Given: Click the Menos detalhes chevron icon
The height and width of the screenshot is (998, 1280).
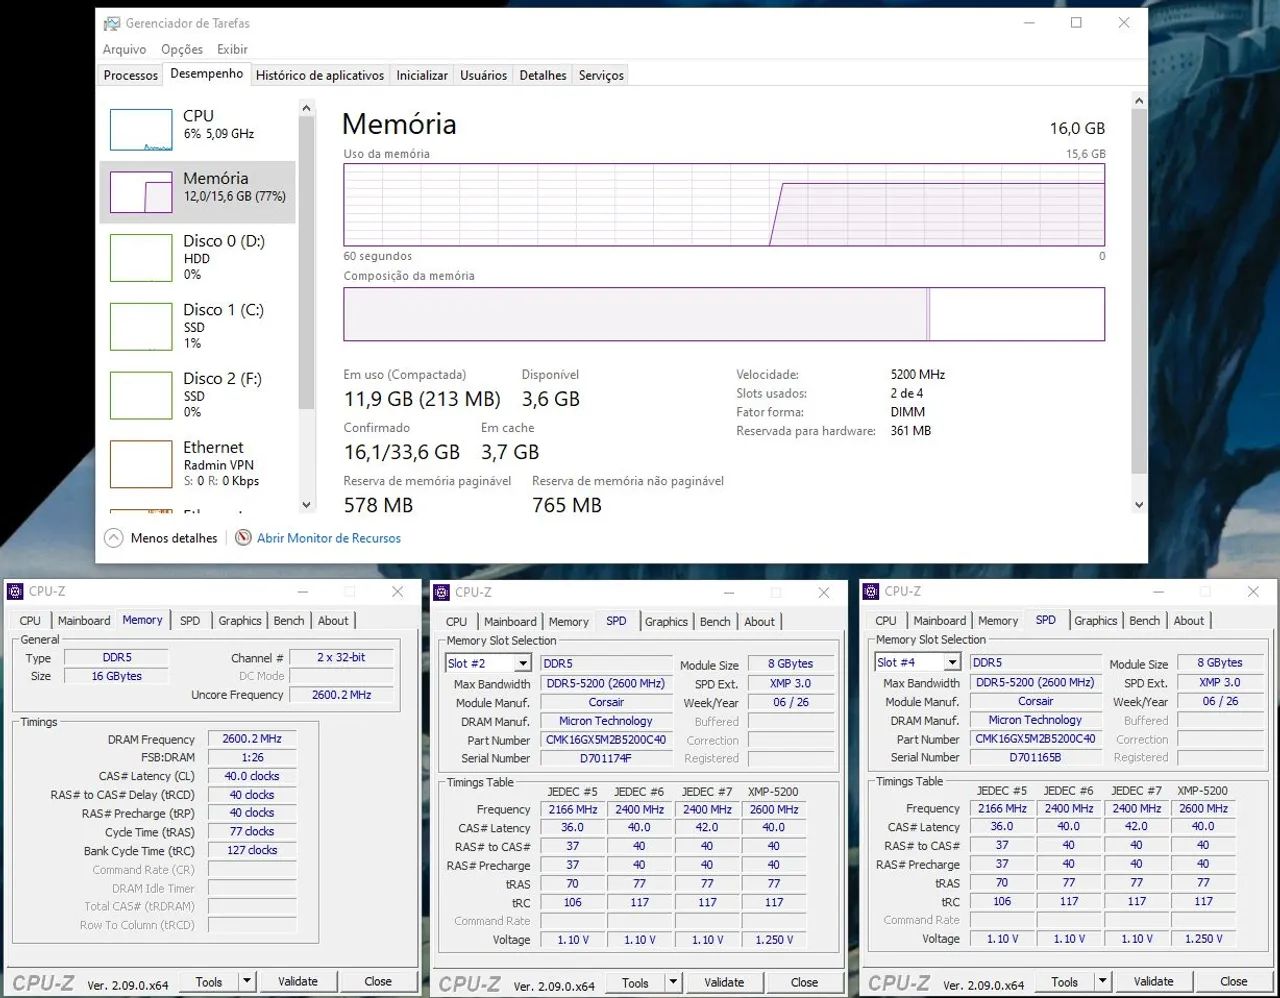Looking at the screenshot, I should tap(114, 538).
